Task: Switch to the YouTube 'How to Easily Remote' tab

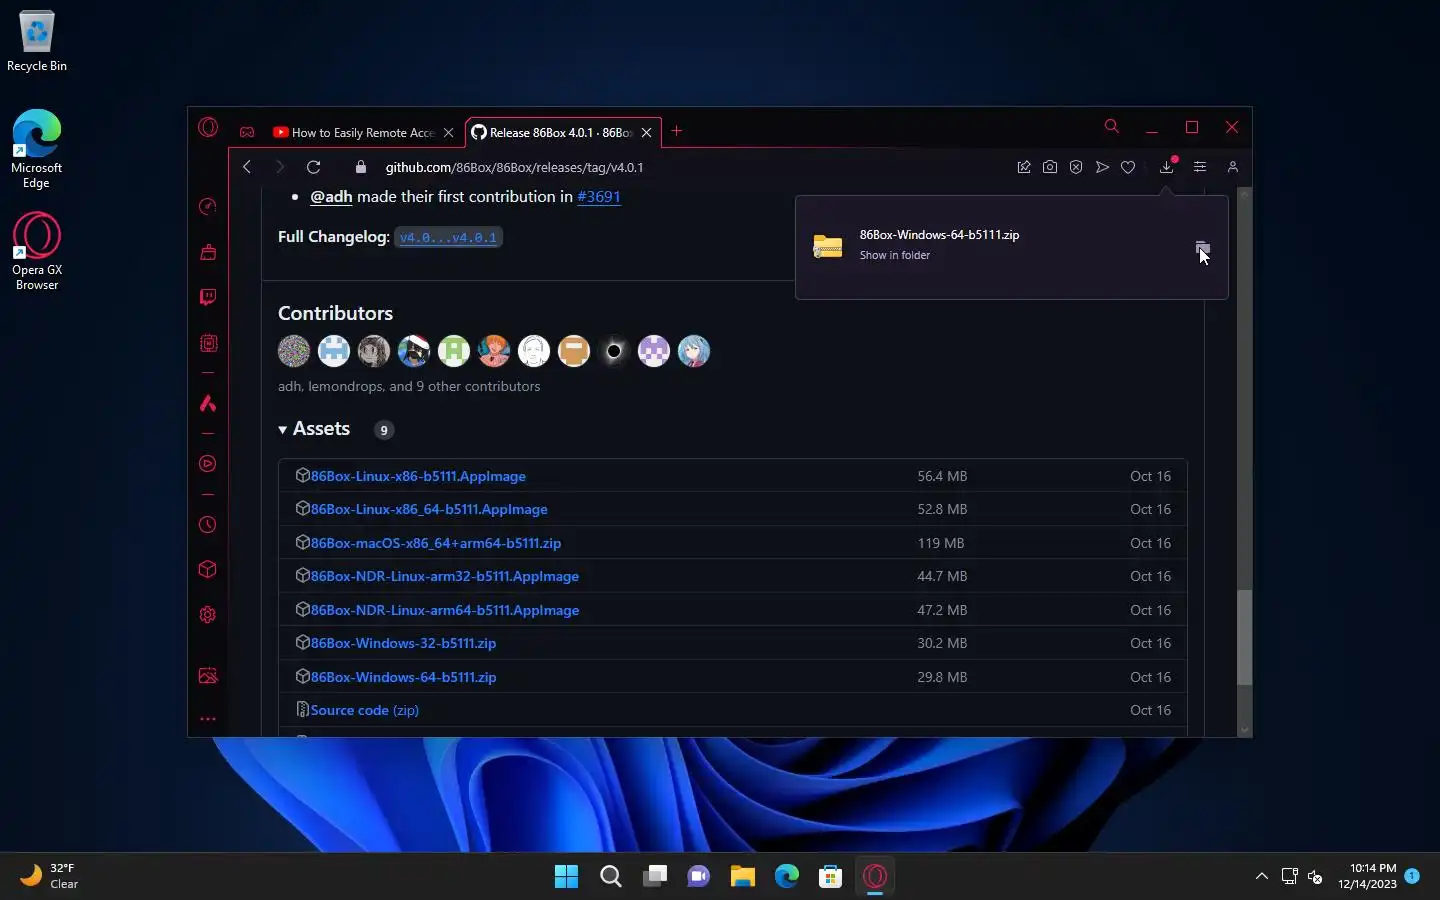Action: (x=354, y=132)
